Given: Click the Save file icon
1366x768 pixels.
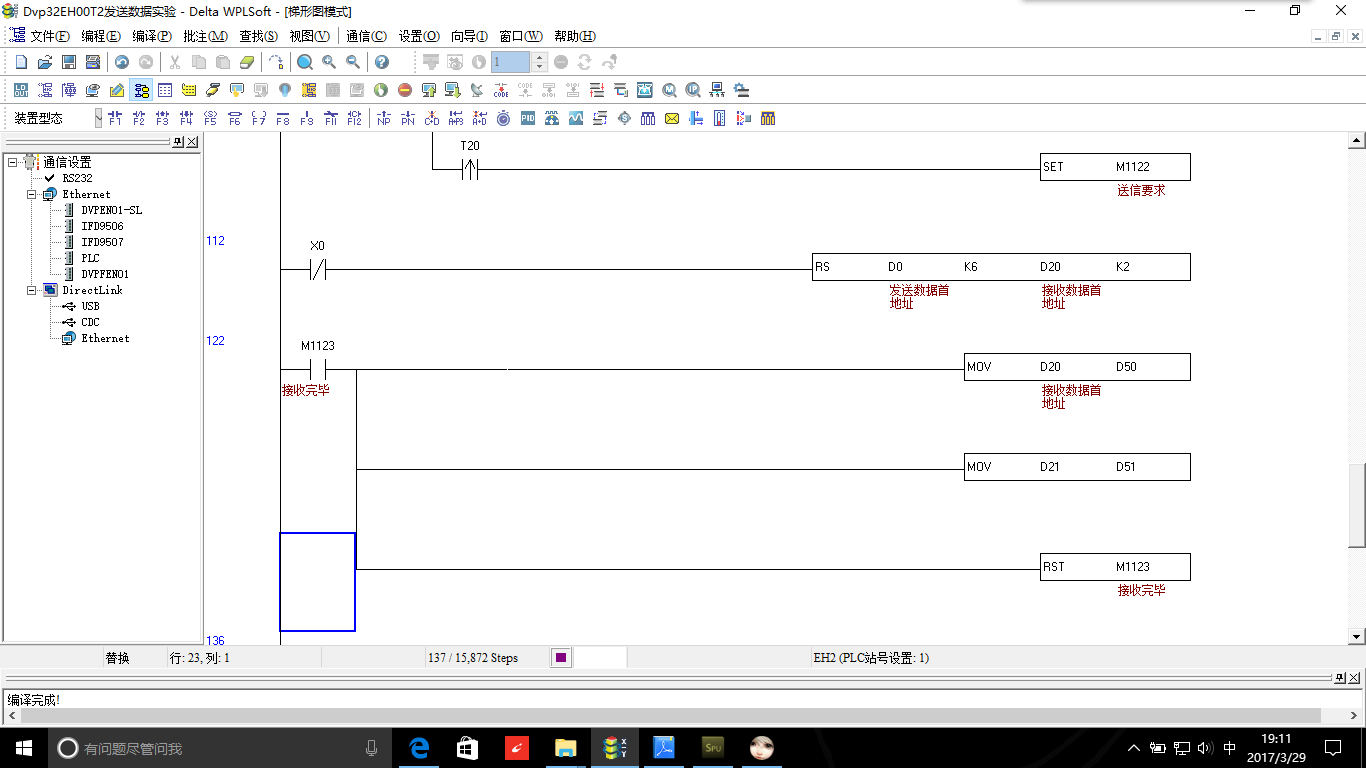Looking at the screenshot, I should [69, 62].
